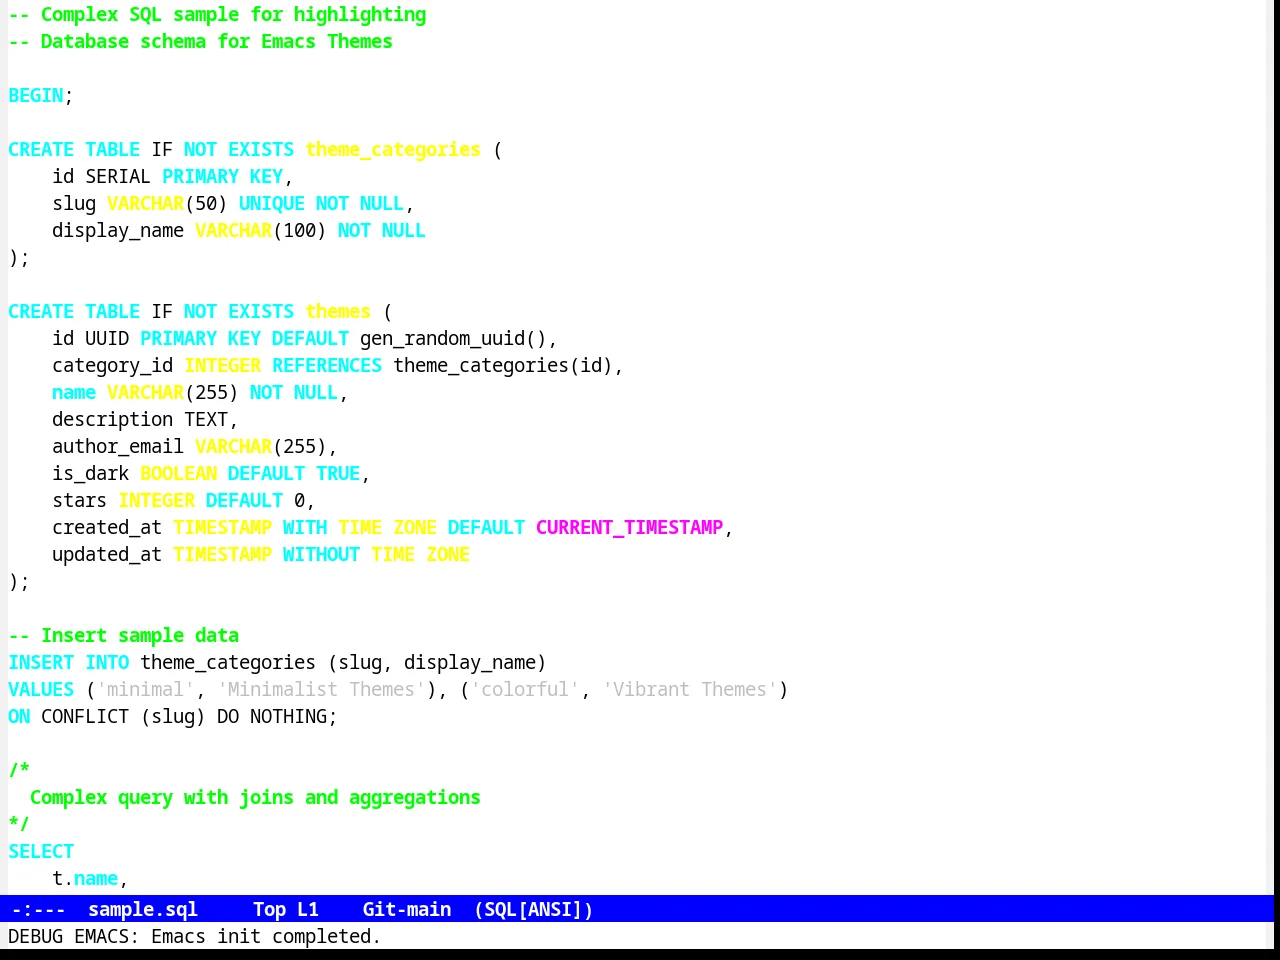
Task: Click the comment 'Database schema for Emacs Themes'
Action: [x=217, y=41]
